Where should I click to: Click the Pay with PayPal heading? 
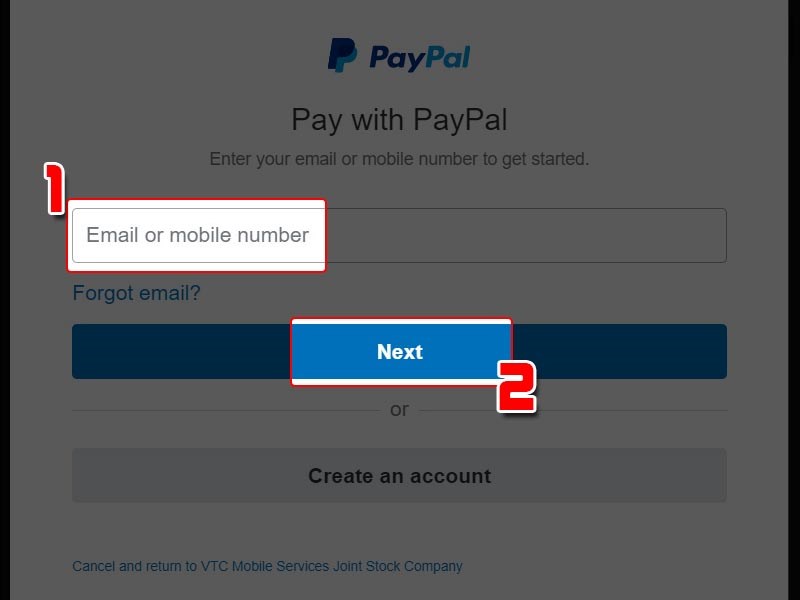tap(399, 120)
